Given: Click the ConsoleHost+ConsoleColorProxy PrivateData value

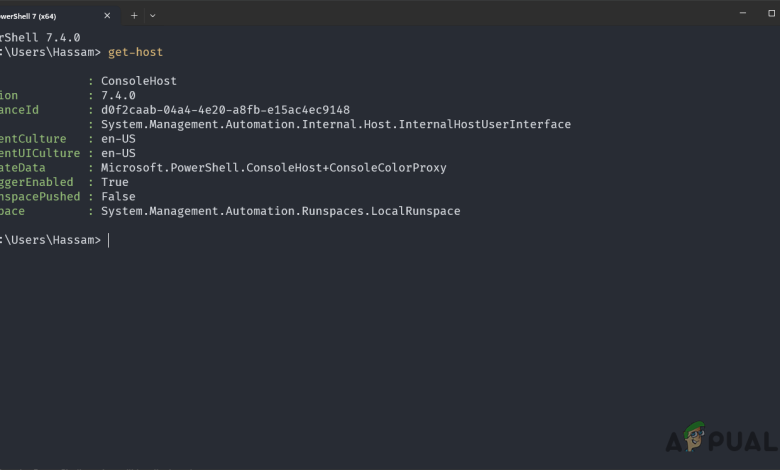Looking at the screenshot, I should (273, 168).
